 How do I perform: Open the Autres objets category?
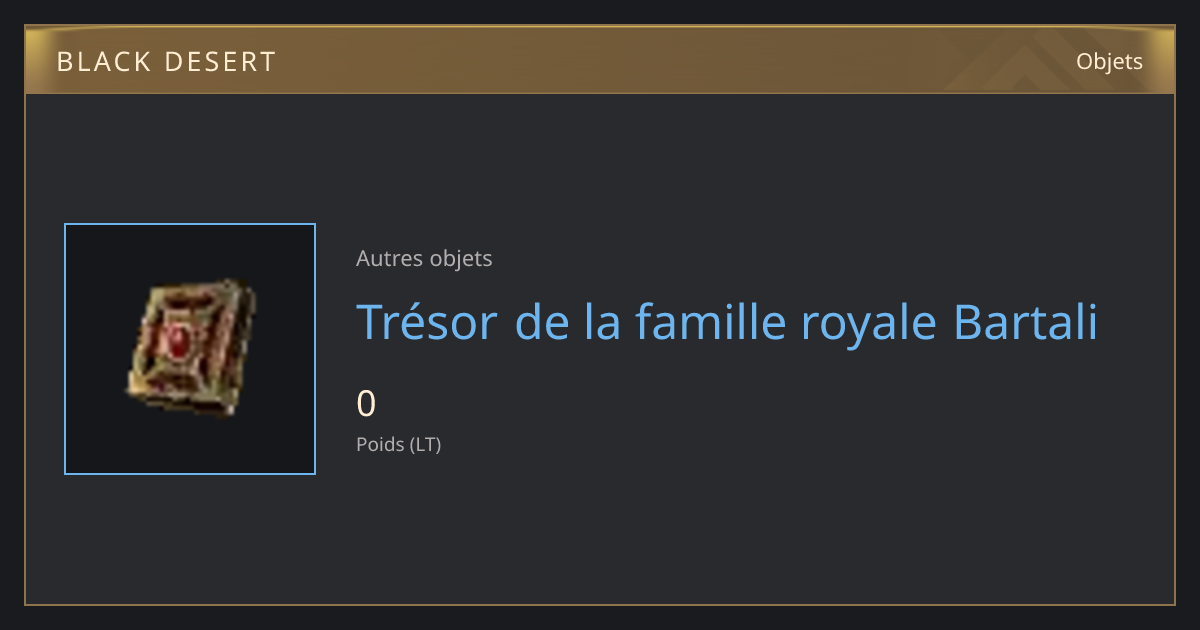tap(424, 258)
